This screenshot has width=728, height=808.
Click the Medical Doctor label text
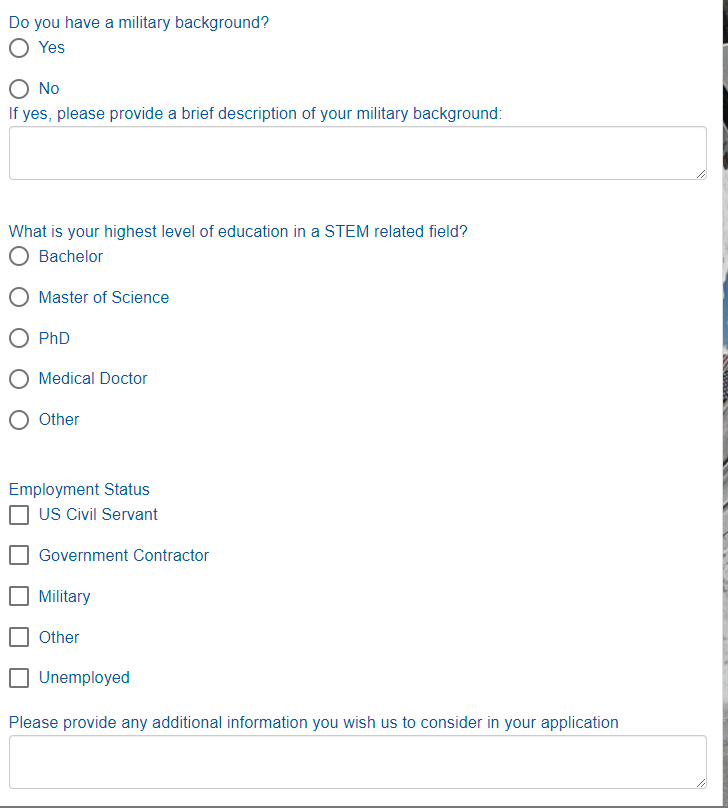[93, 379]
